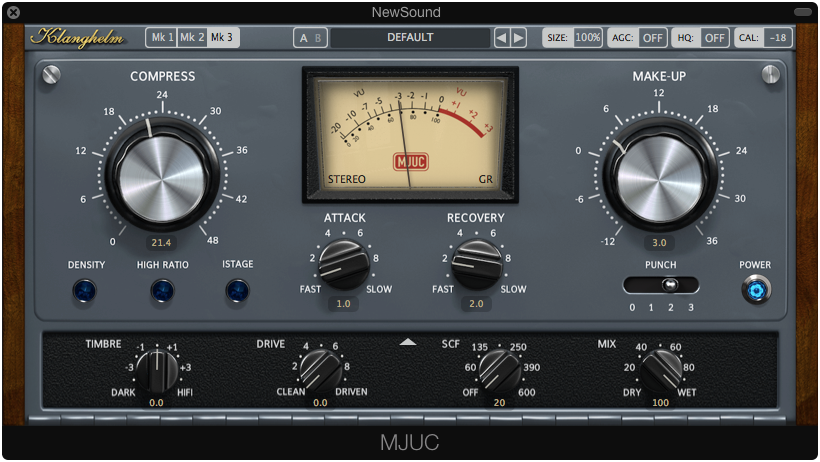Click the STEREO label on the meter

pyautogui.click(x=346, y=179)
